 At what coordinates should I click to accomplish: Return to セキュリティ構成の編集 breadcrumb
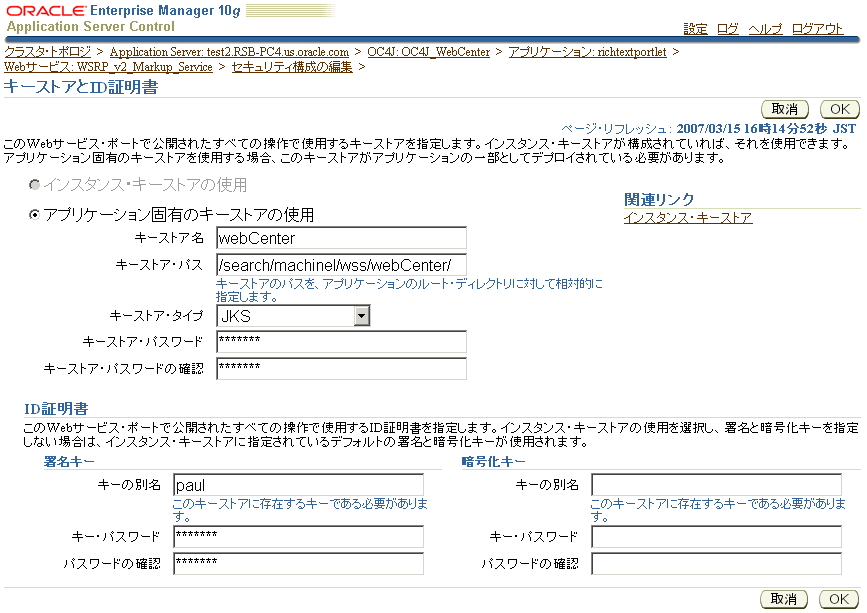coord(292,66)
